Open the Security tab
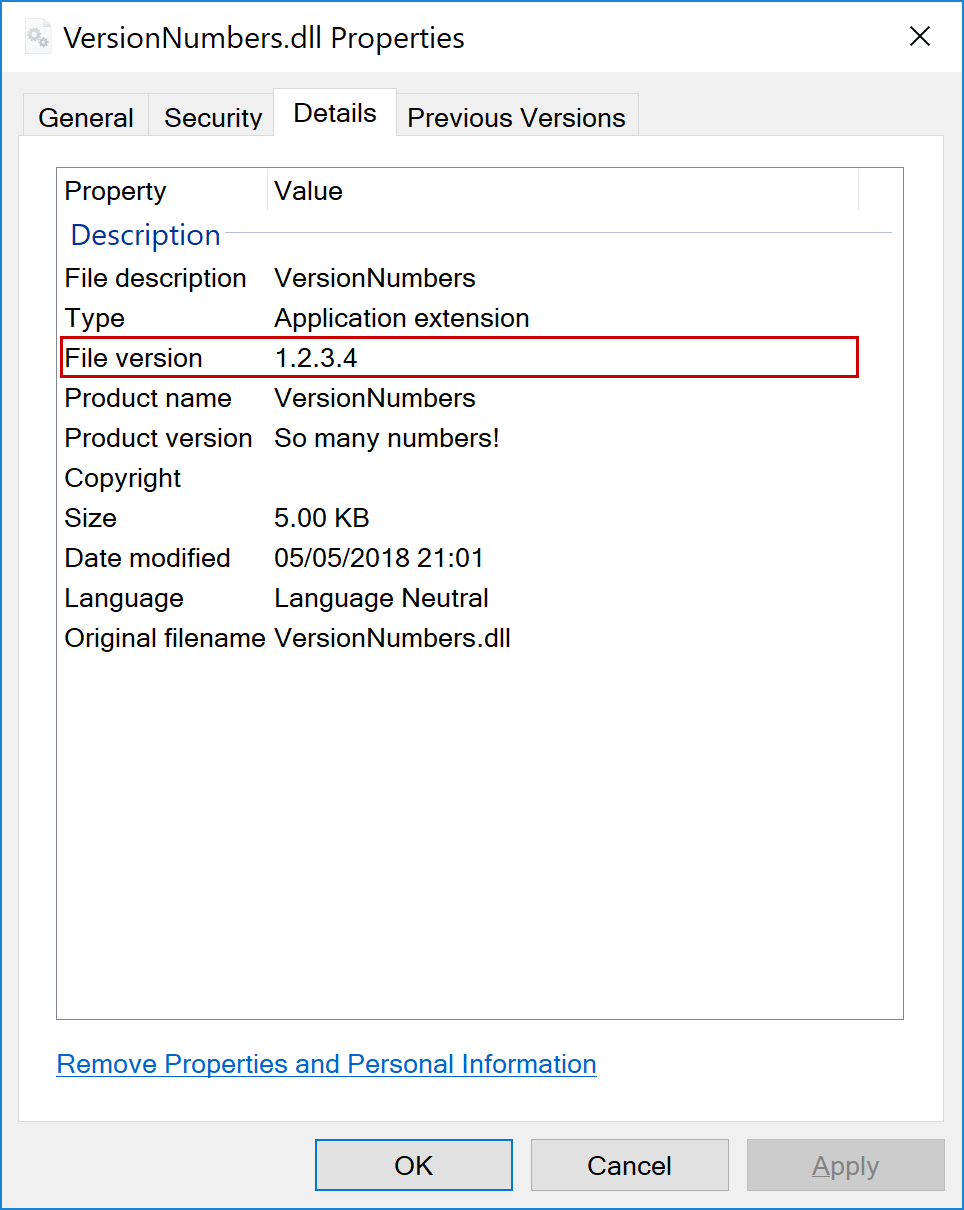The image size is (964, 1210). [x=213, y=117]
